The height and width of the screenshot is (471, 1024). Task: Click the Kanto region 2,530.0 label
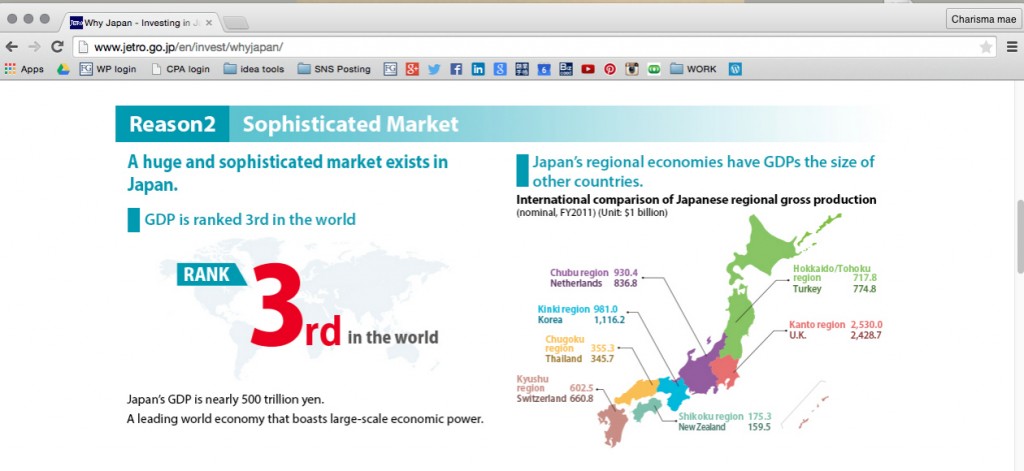[x=835, y=324]
